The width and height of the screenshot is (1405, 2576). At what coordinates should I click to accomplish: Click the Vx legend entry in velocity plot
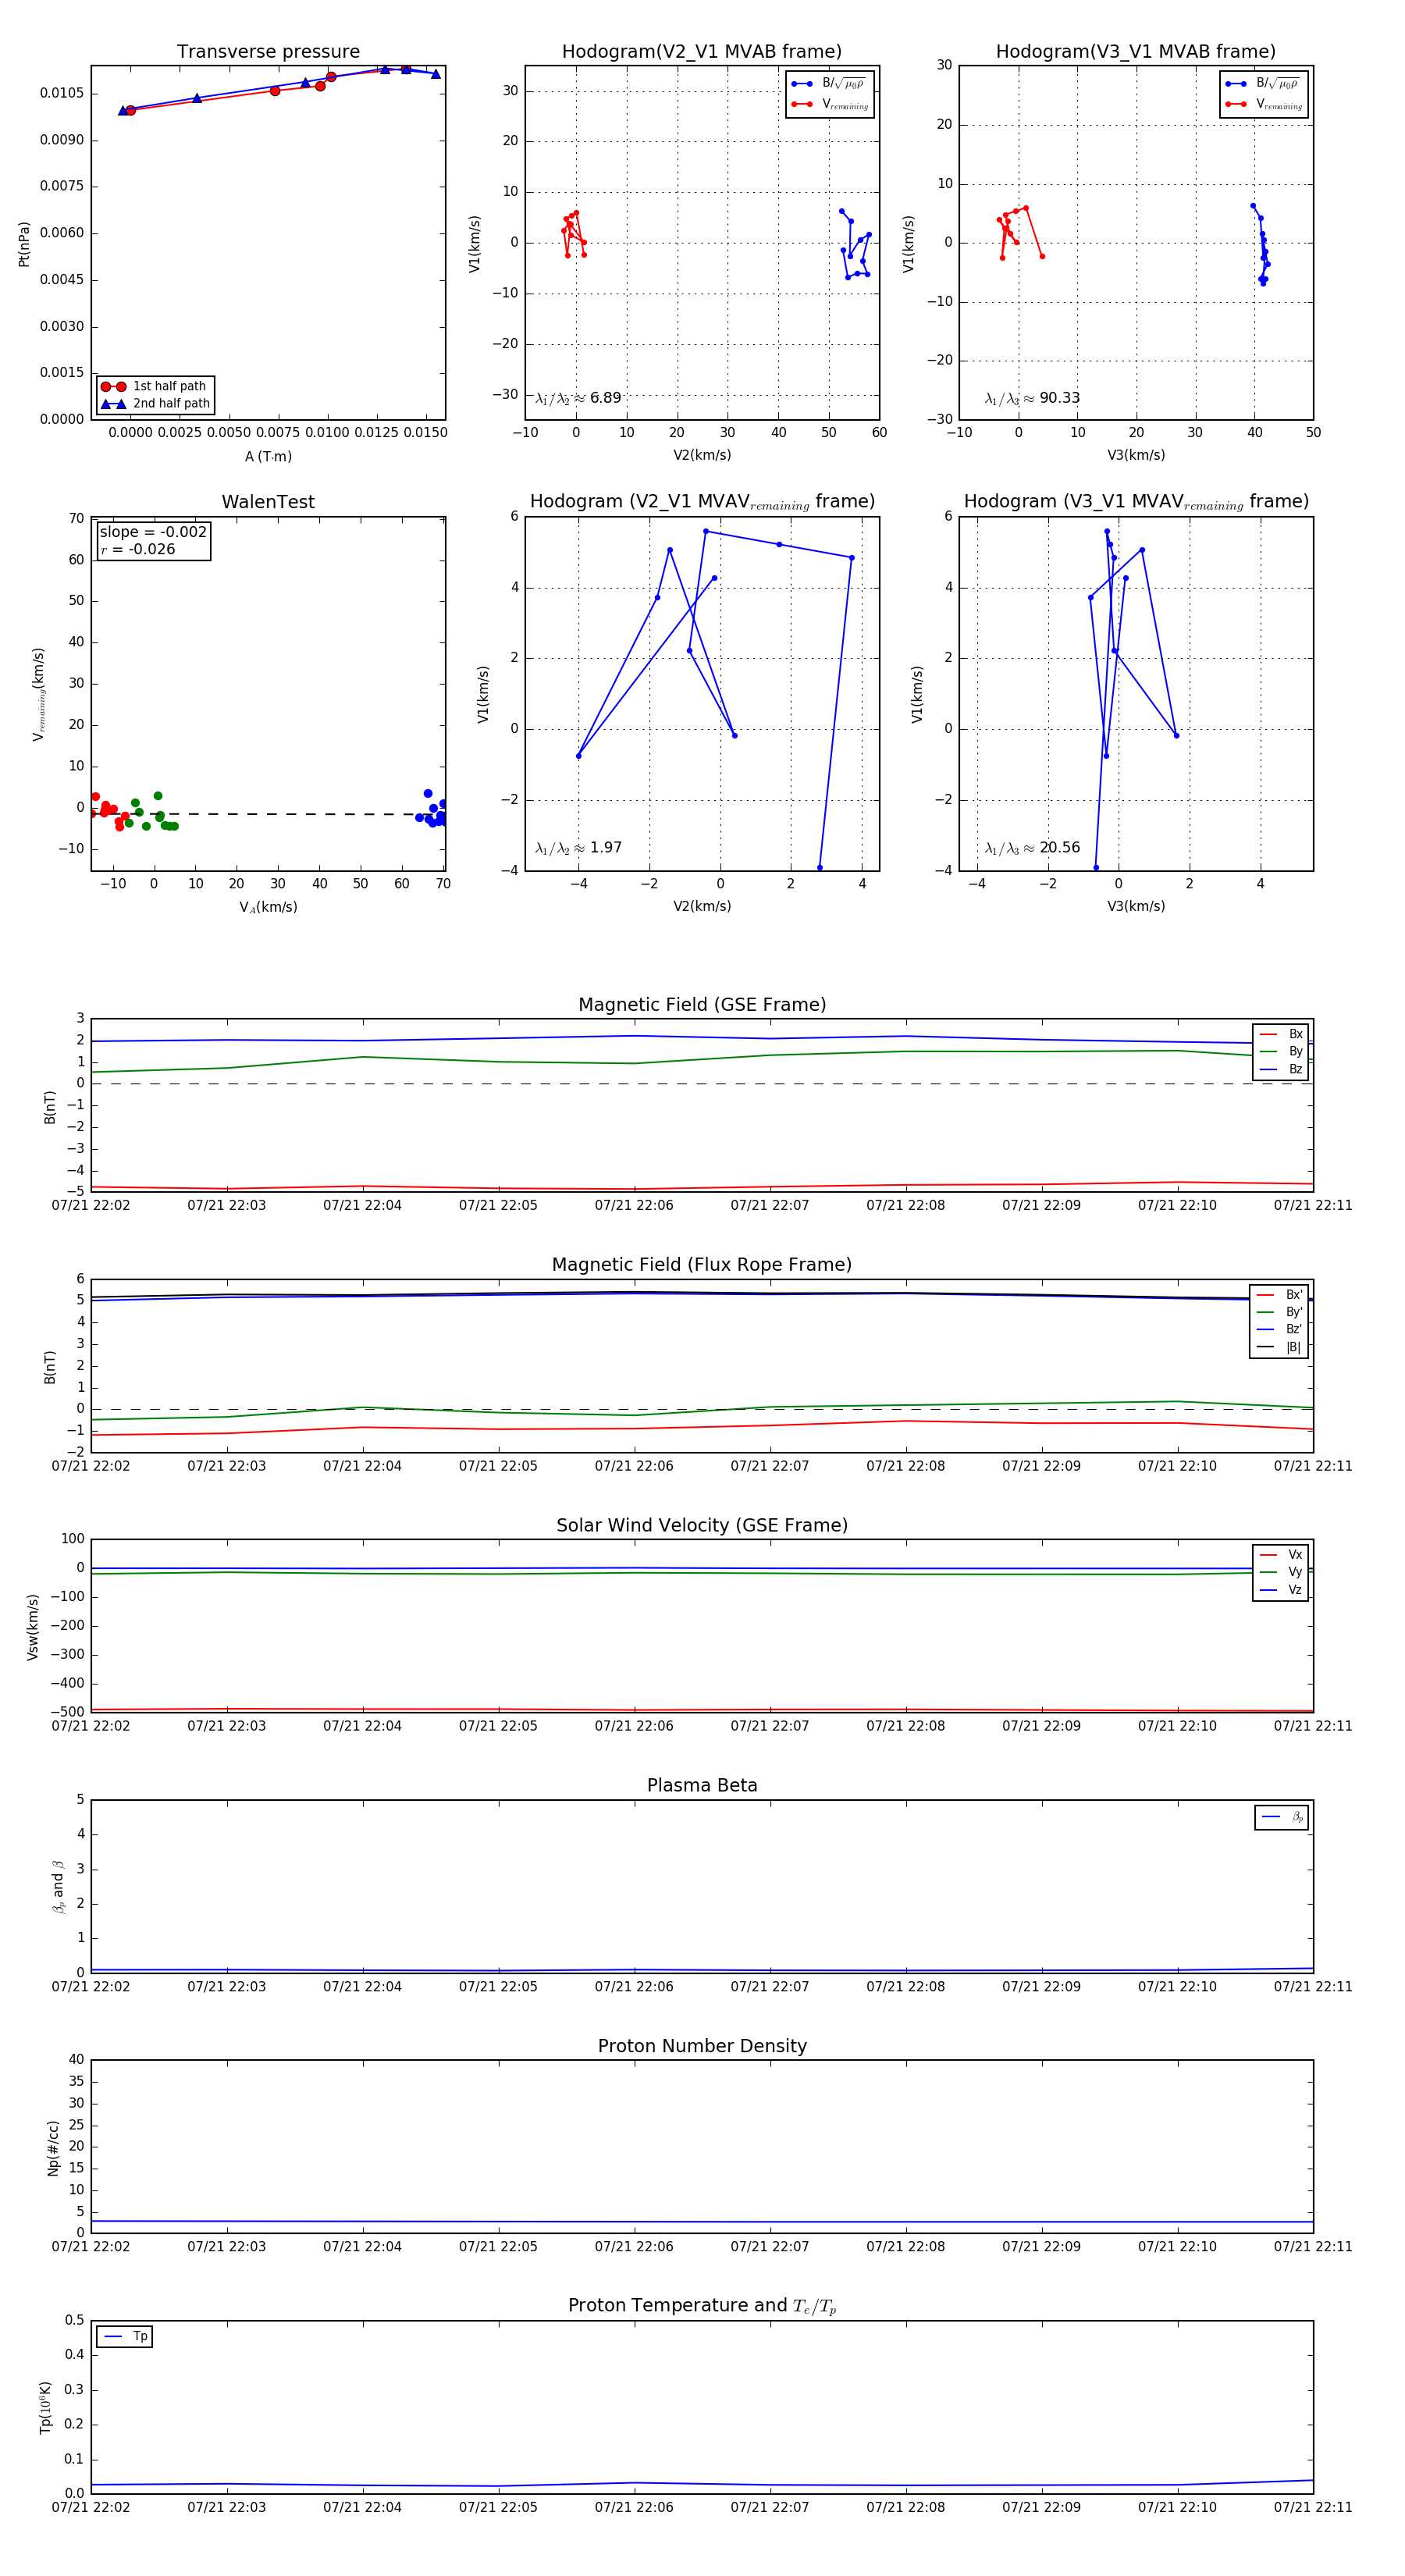pos(1281,1555)
